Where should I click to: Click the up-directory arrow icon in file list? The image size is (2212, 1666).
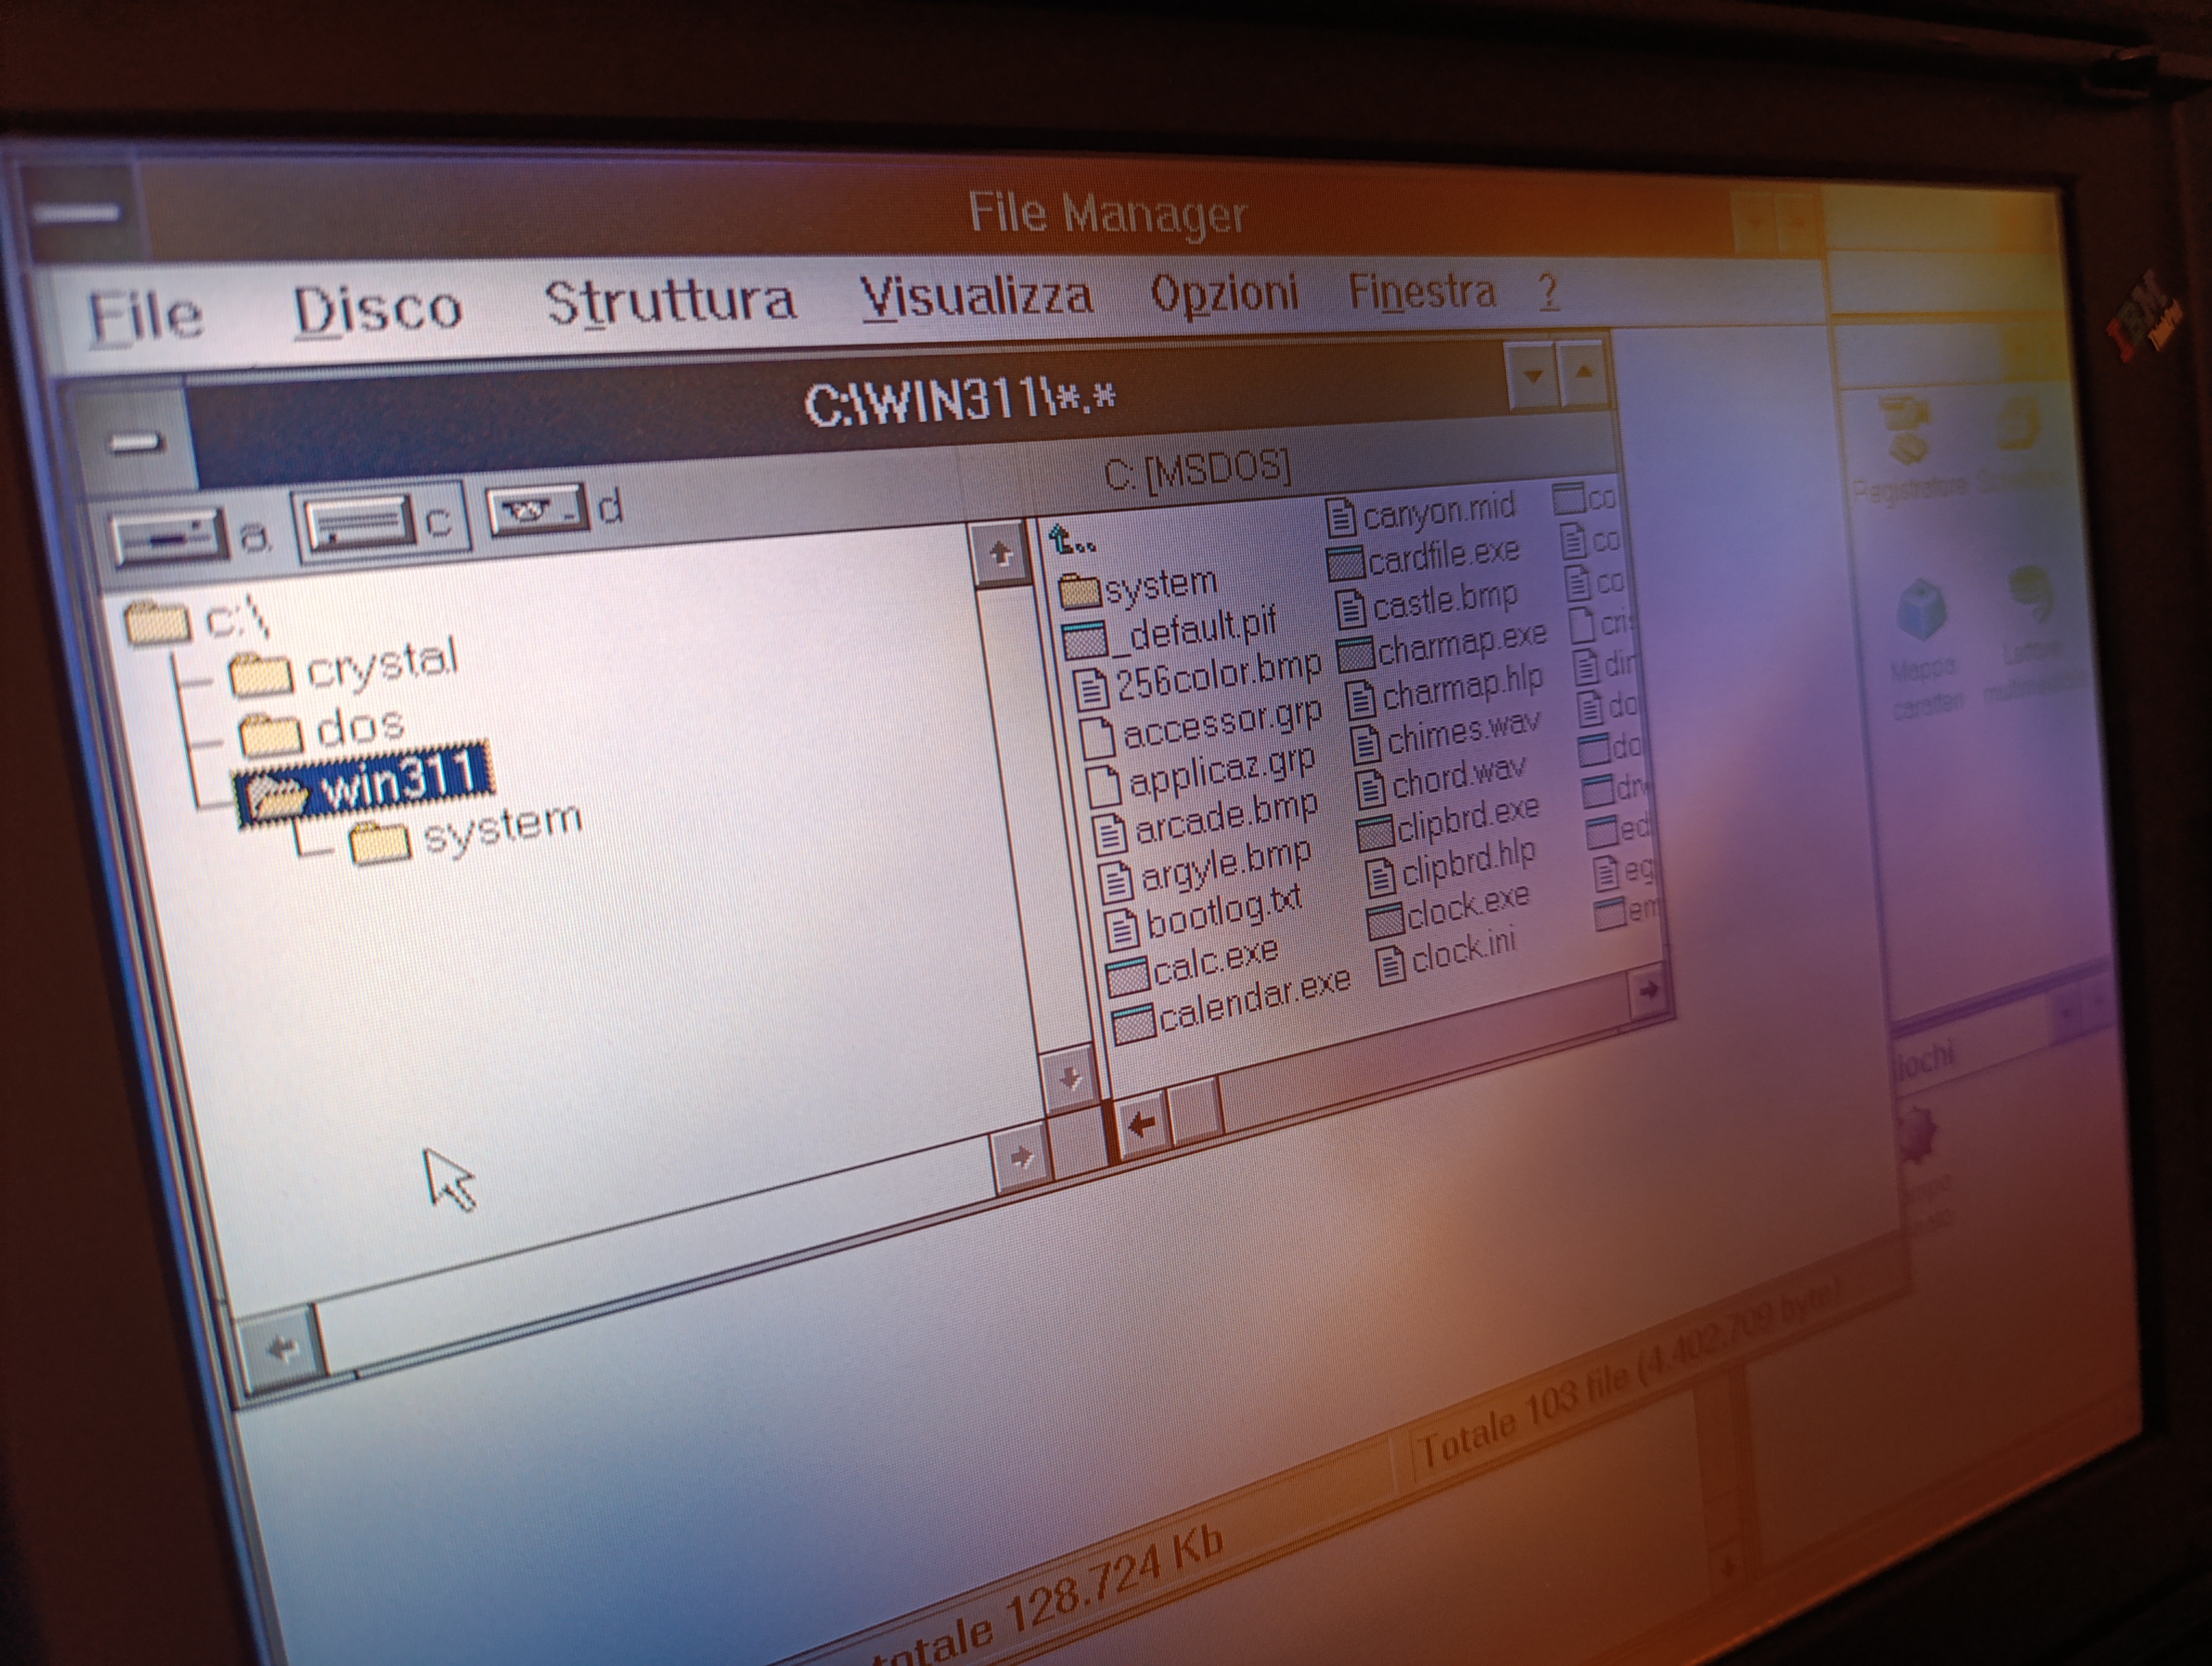pyautogui.click(x=1071, y=541)
